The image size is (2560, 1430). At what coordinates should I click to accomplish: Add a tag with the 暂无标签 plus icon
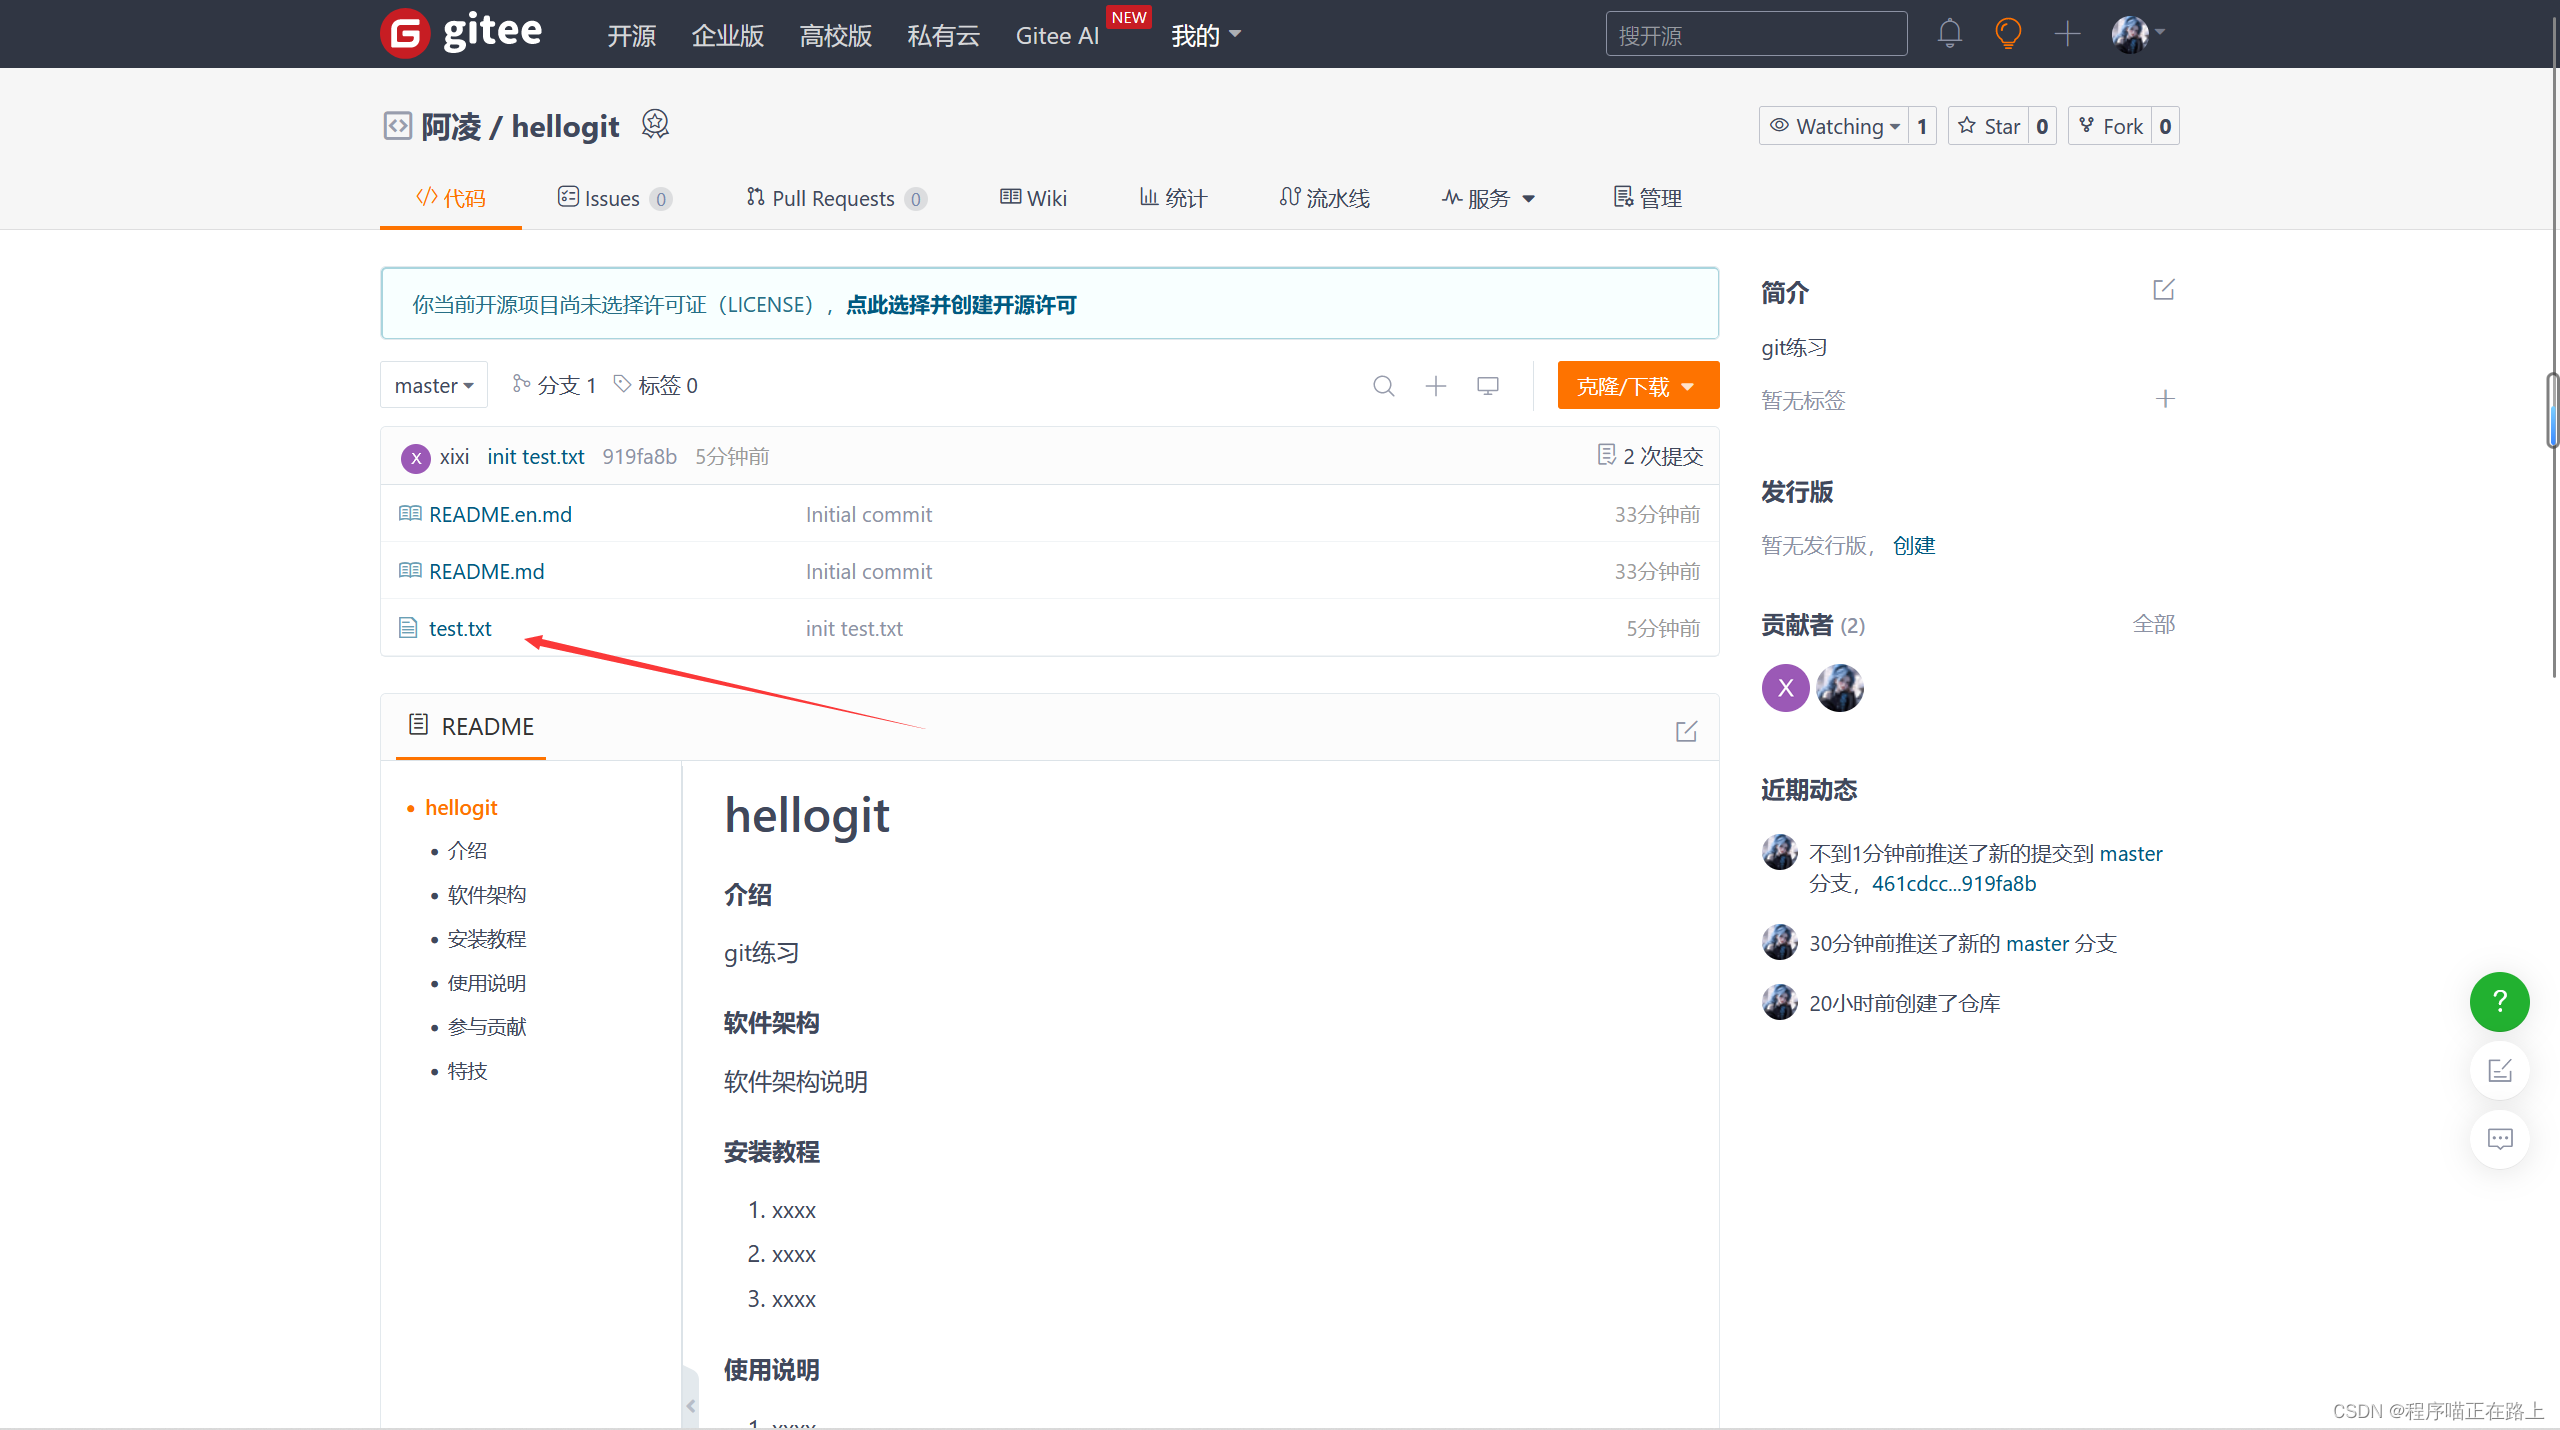2165,399
